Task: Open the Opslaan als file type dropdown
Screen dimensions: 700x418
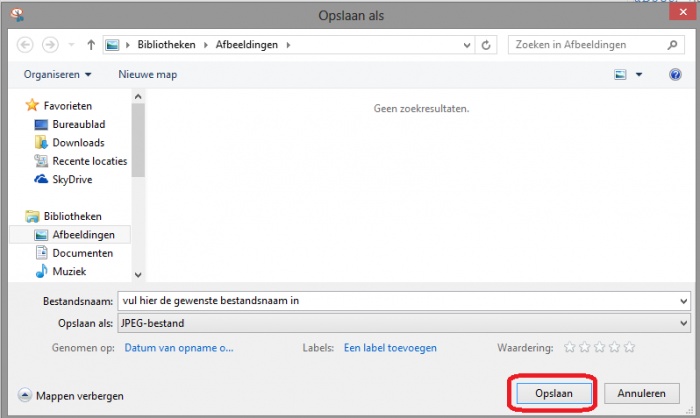Action: pyautogui.click(x=404, y=323)
